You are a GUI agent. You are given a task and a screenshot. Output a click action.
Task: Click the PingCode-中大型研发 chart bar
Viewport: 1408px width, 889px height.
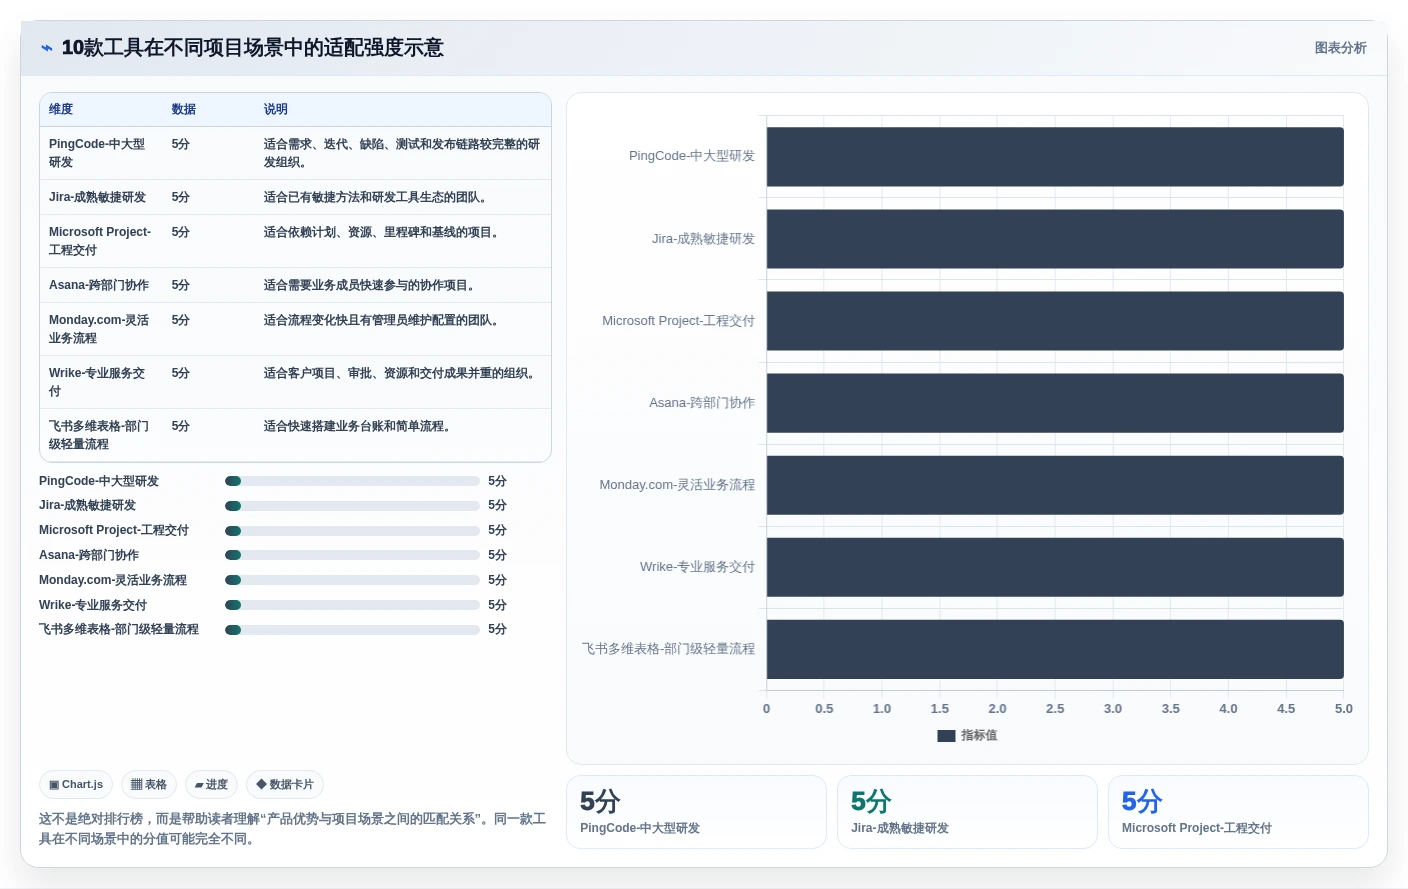click(1055, 157)
